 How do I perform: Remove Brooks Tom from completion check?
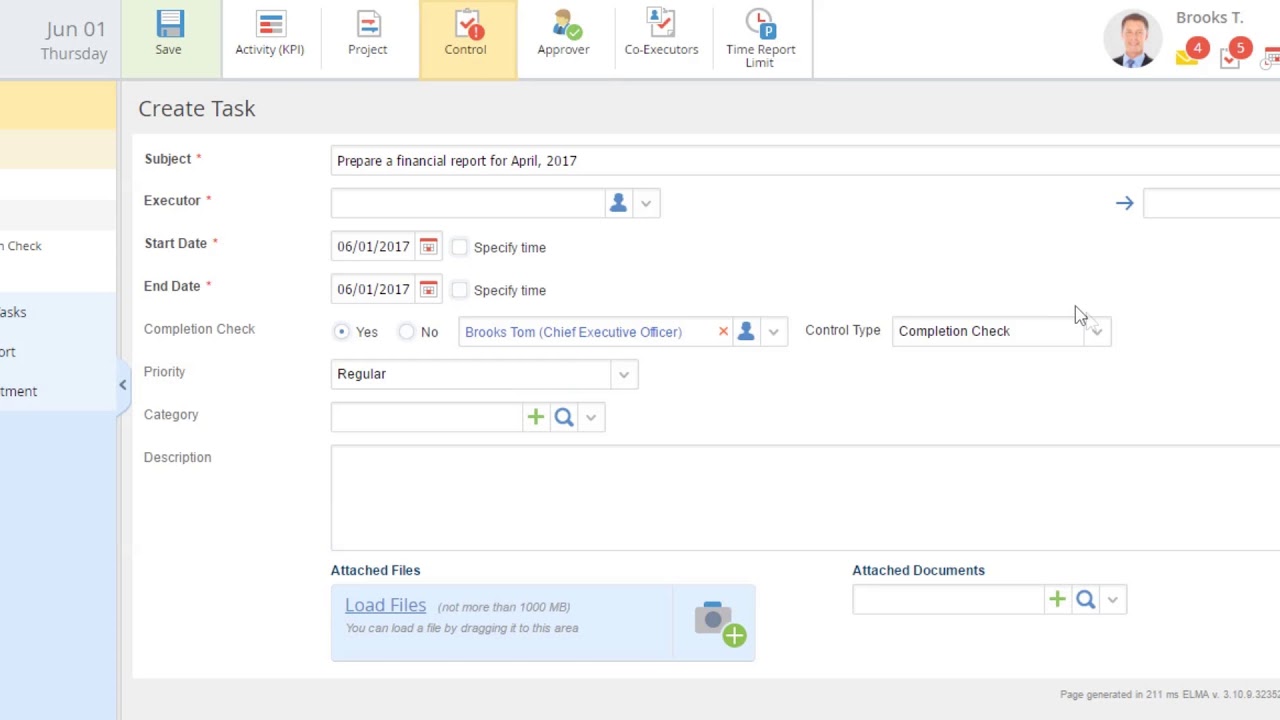723,331
